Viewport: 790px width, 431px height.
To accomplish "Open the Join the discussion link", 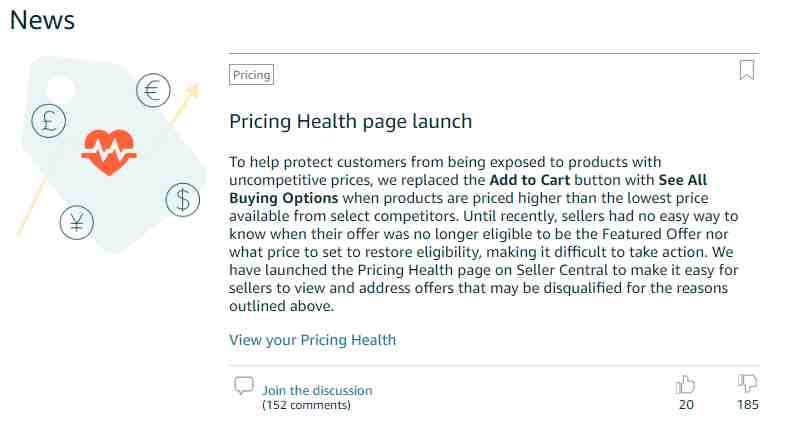I will coord(317,390).
